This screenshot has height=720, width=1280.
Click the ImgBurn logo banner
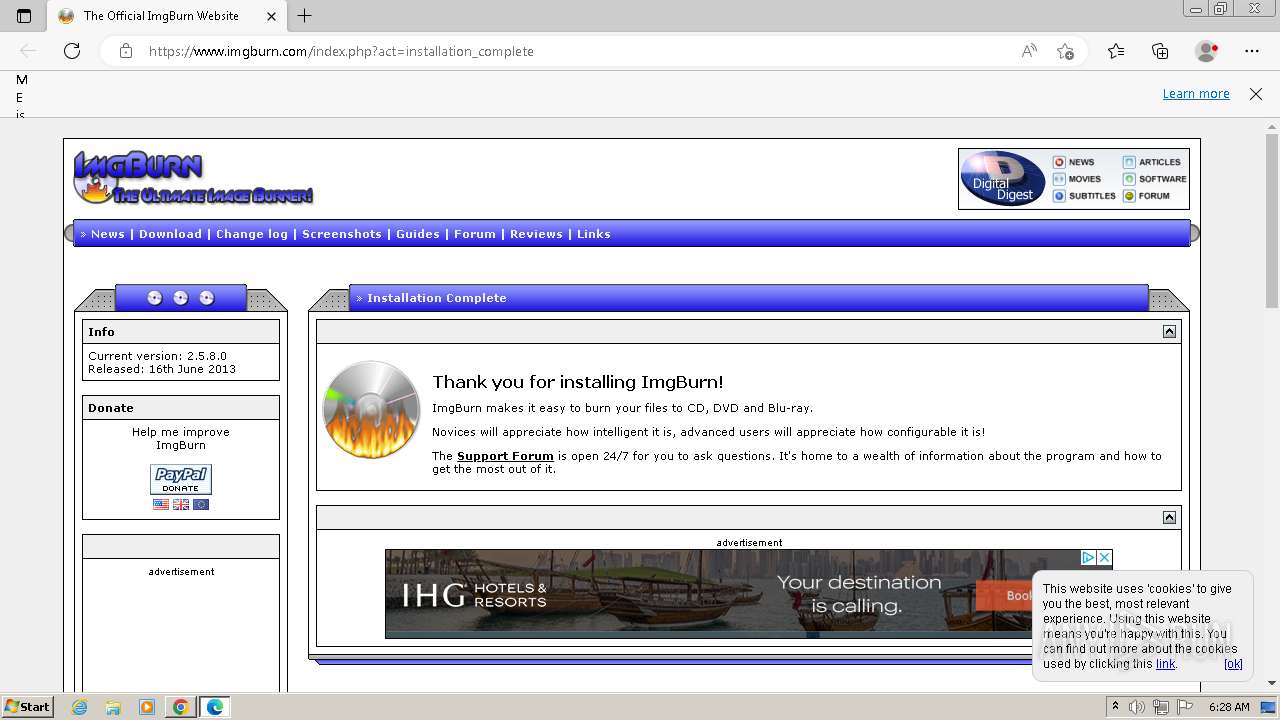[x=193, y=178]
